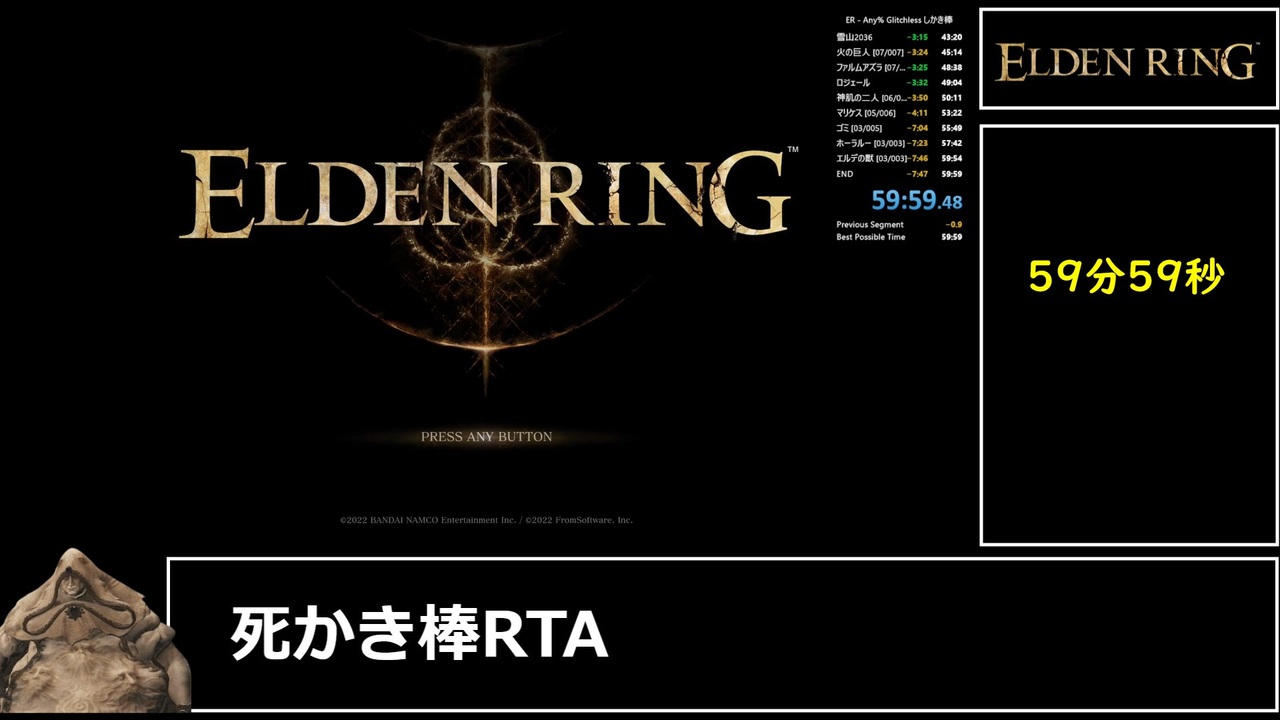
Task: Click the 49:04 split time
Action: tap(952, 82)
